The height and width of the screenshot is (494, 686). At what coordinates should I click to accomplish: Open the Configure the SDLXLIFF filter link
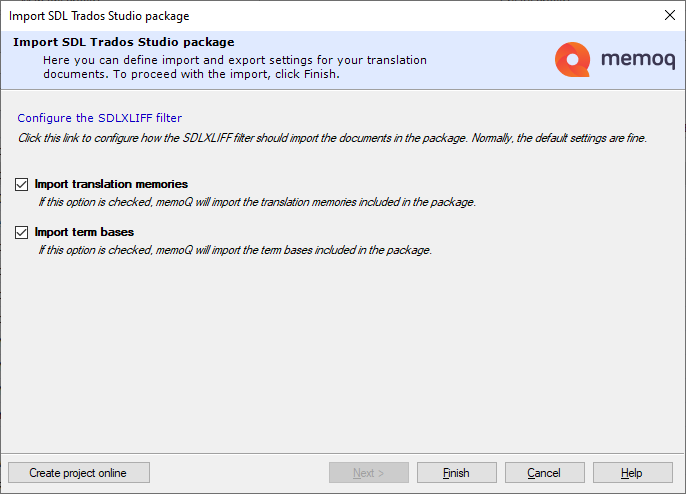click(x=99, y=118)
